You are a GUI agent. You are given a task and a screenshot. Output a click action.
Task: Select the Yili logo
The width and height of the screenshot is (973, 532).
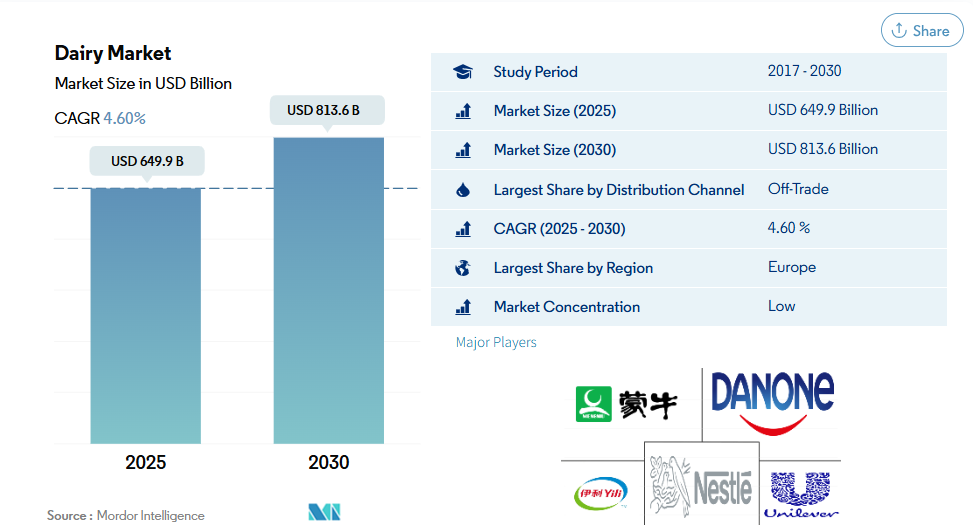pos(600,494)
